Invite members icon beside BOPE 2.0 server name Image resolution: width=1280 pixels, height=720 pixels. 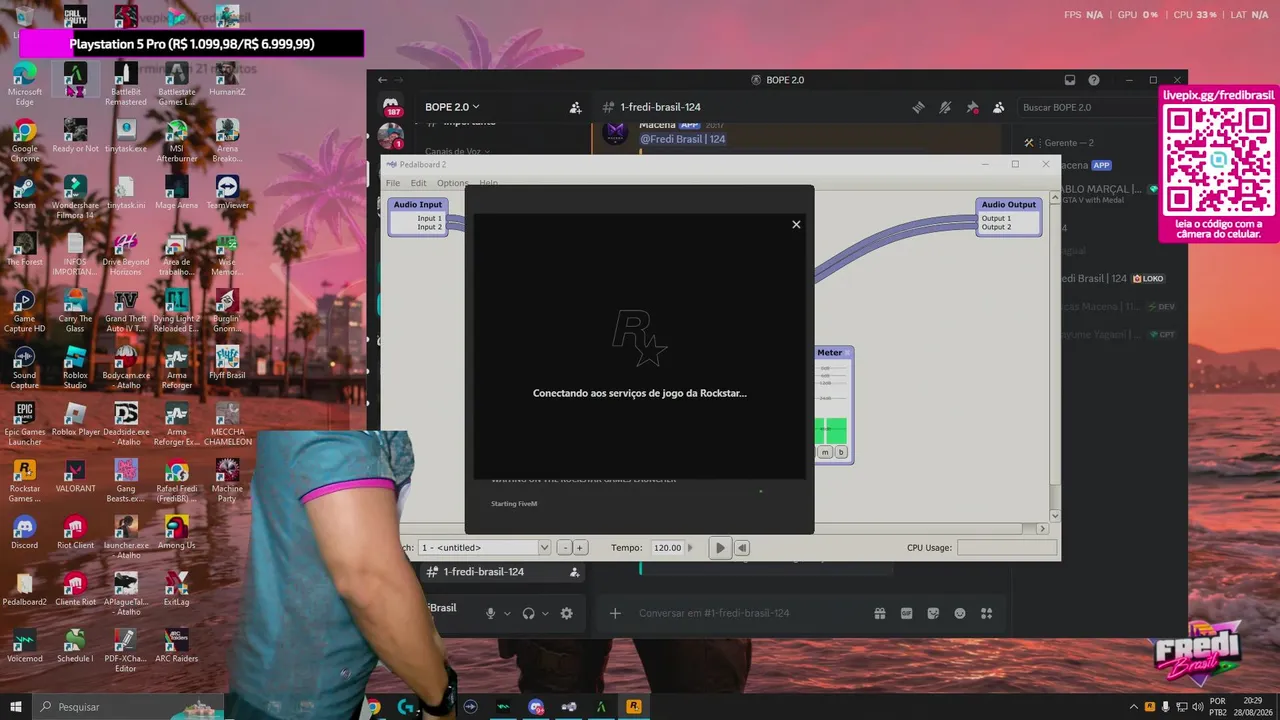point(575,107)
